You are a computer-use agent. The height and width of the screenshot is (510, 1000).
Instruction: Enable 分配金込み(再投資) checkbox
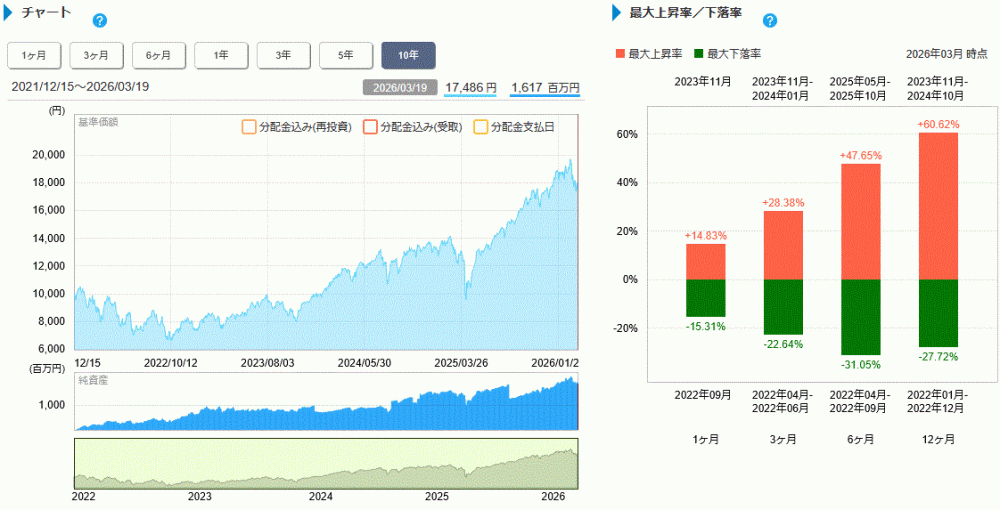(248, 127)
